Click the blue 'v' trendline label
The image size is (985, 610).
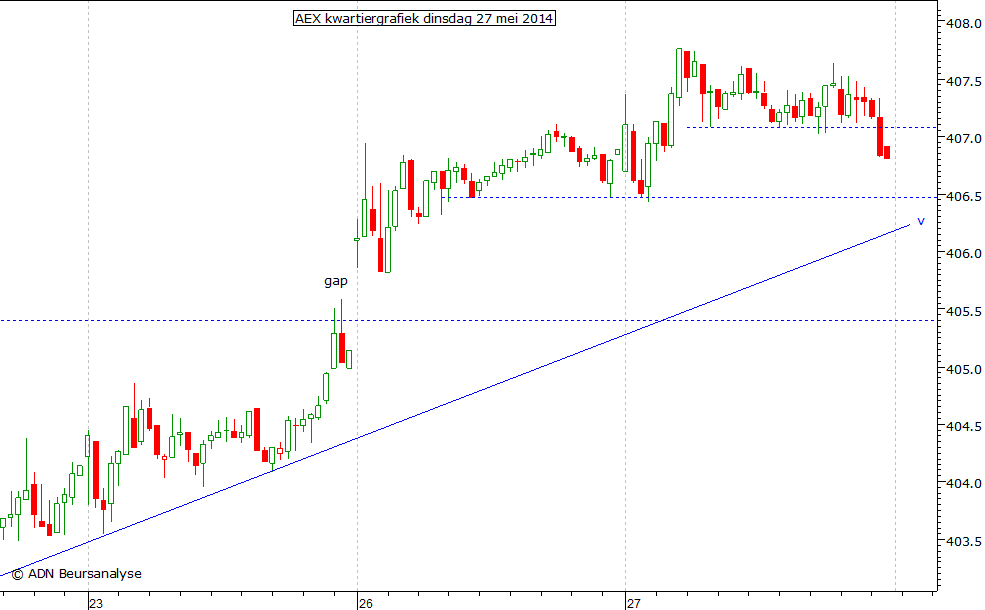tap(921, 221)
